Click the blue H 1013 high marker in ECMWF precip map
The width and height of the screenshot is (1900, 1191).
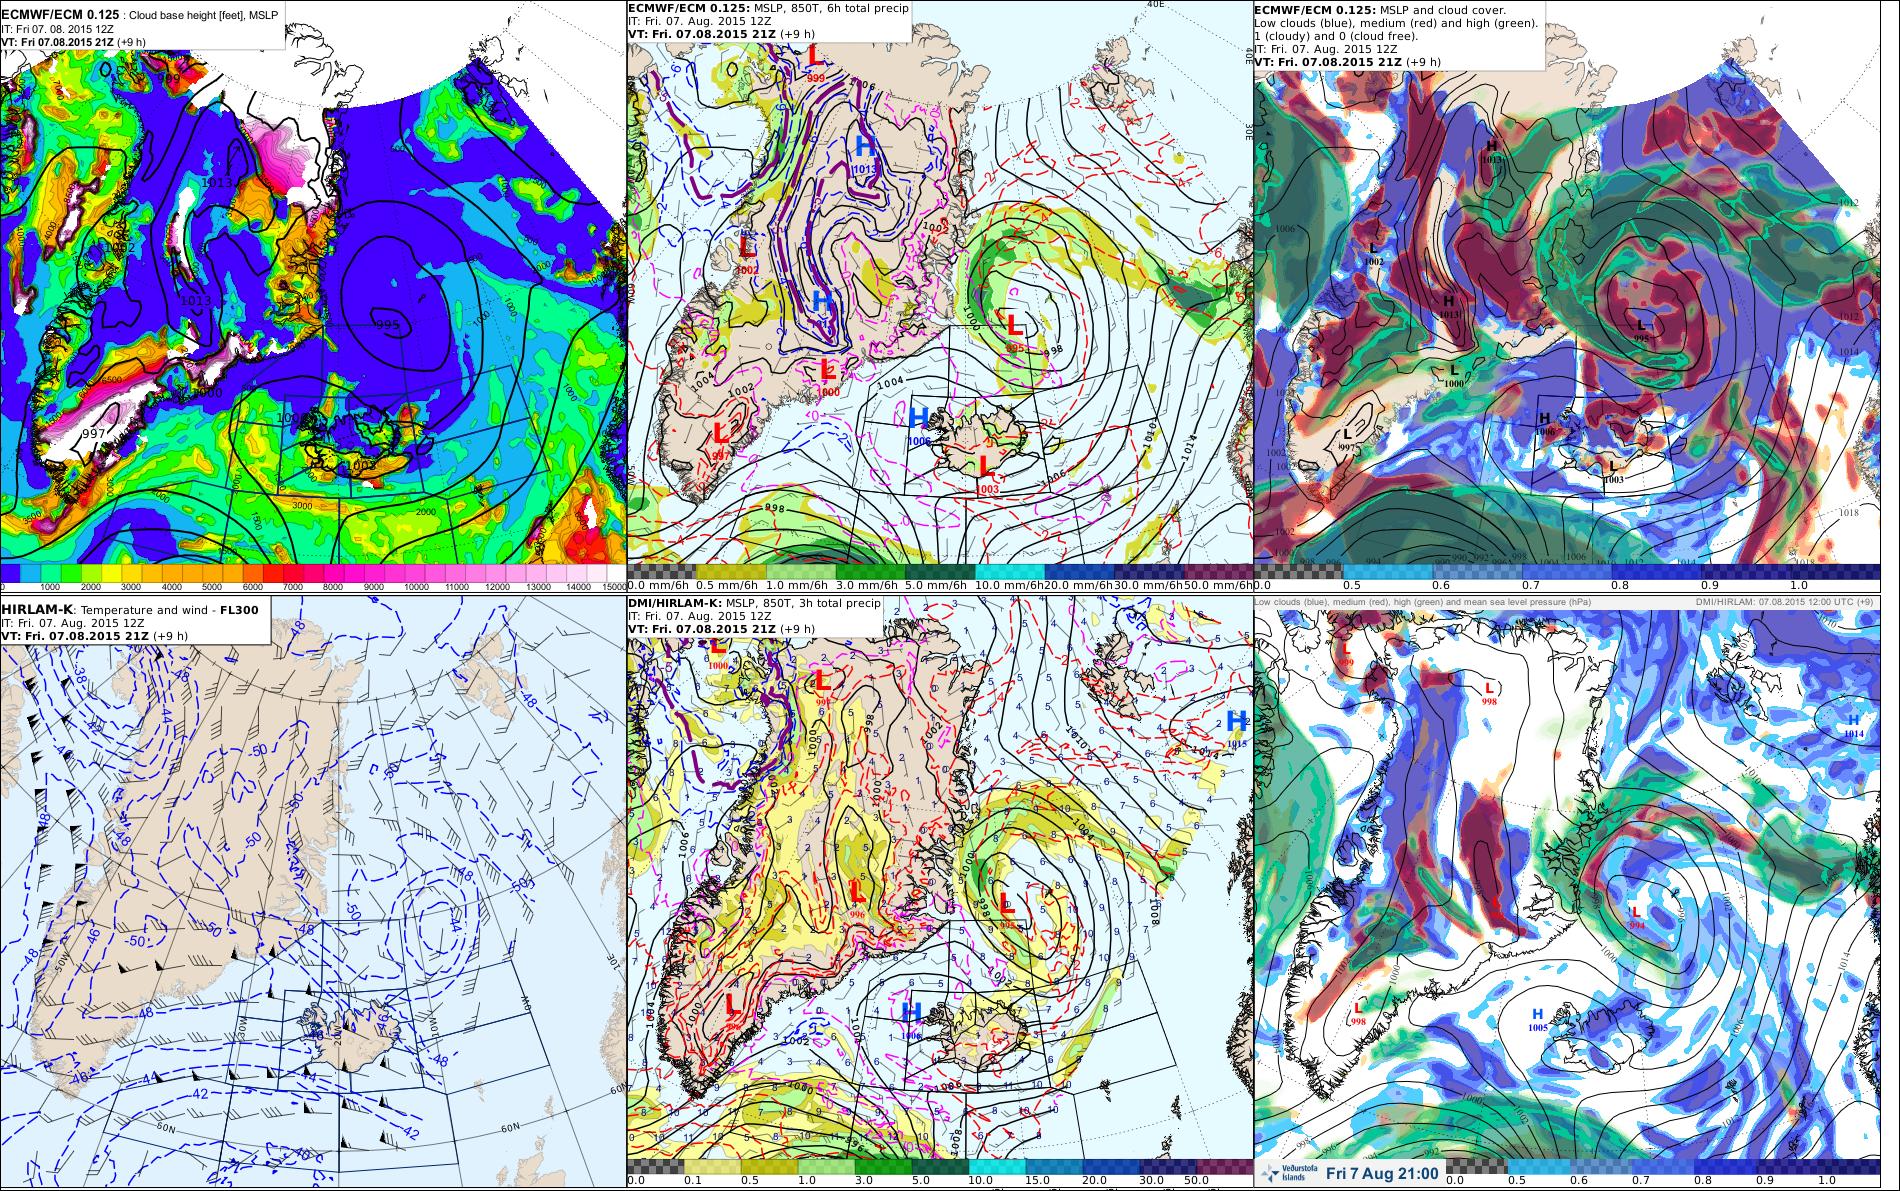click(864, 152)
